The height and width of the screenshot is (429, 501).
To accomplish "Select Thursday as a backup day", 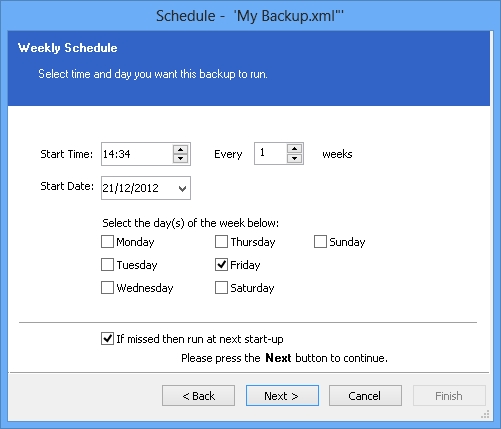I will (x=221, y=242).
